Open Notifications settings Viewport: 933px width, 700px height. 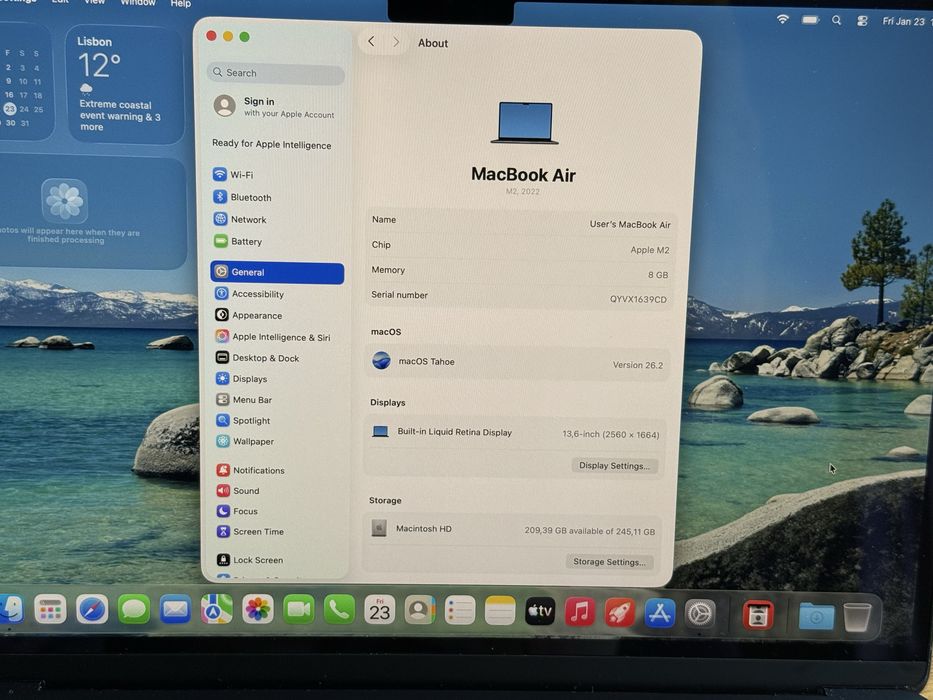point(251,470)
